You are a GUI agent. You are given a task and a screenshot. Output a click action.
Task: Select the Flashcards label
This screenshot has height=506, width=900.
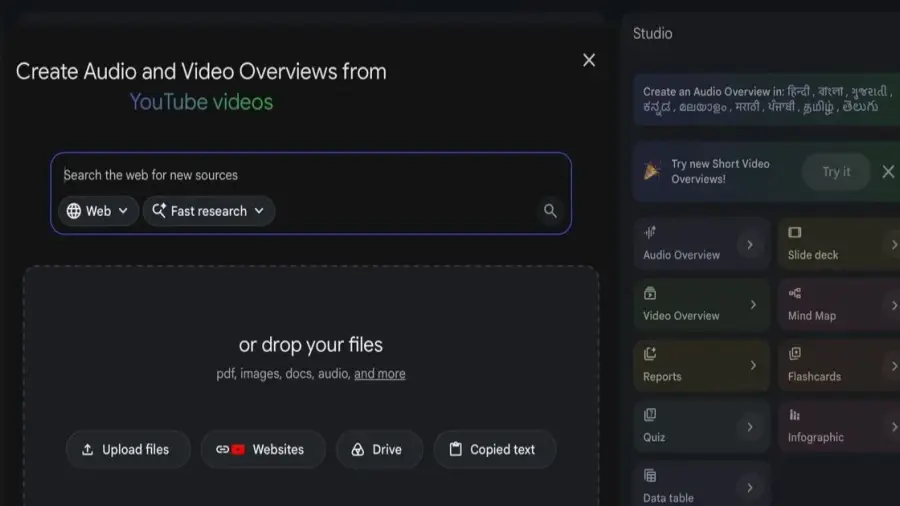pyautogui.click(x=814, y=377)
